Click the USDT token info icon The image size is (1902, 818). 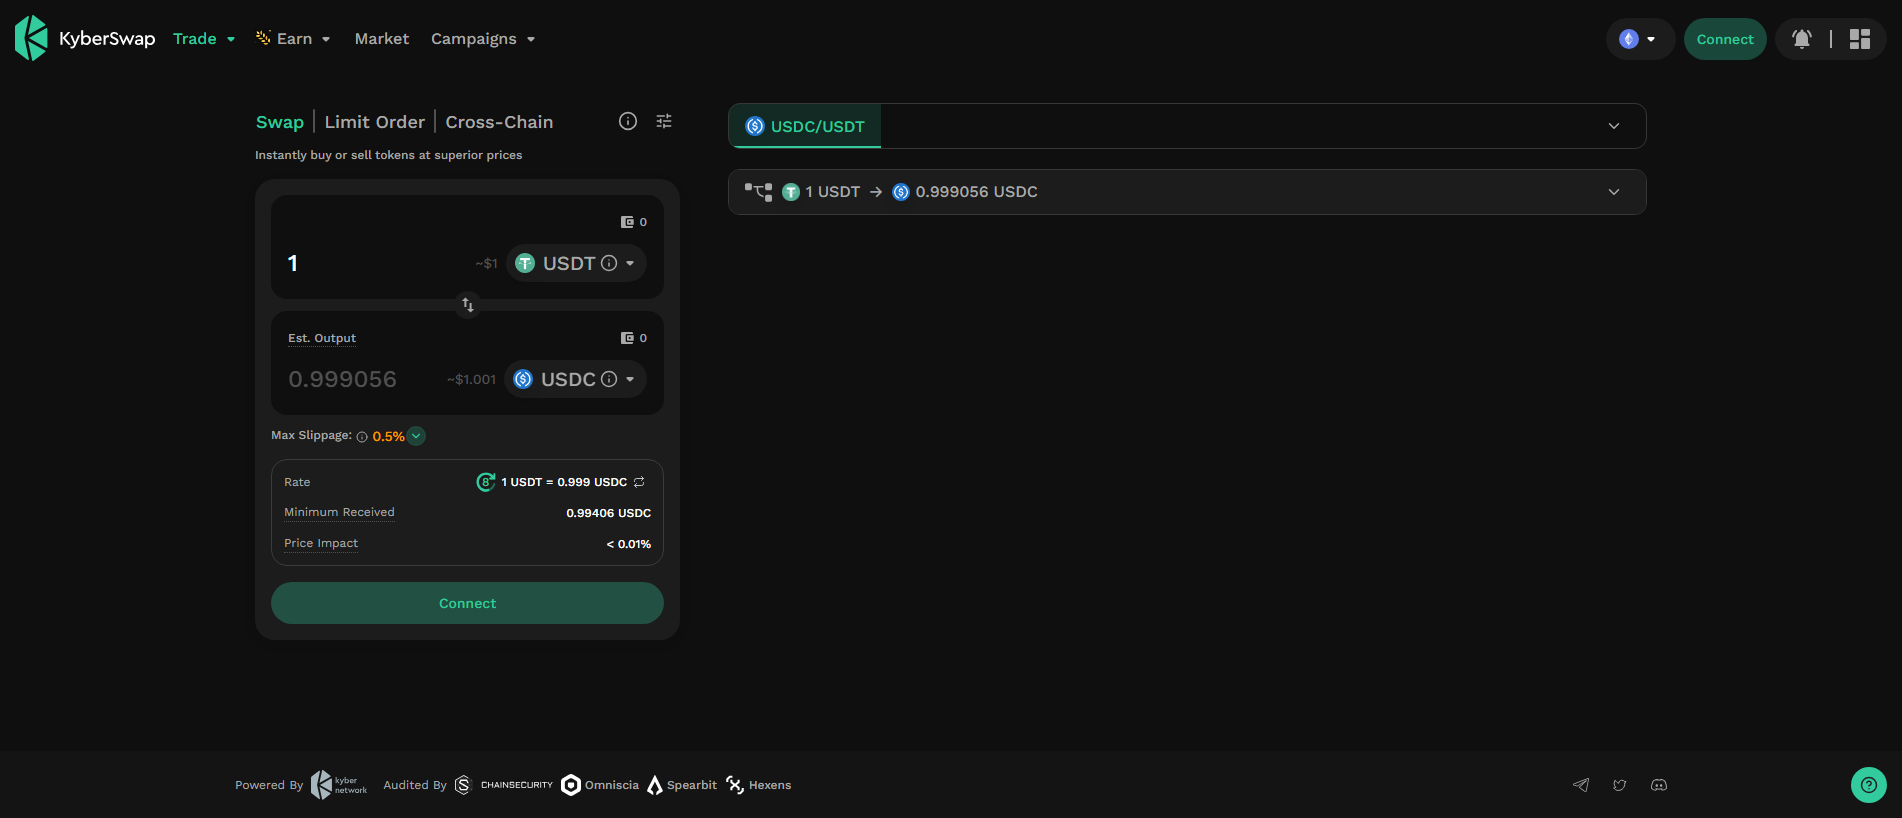tap(609, 263)
